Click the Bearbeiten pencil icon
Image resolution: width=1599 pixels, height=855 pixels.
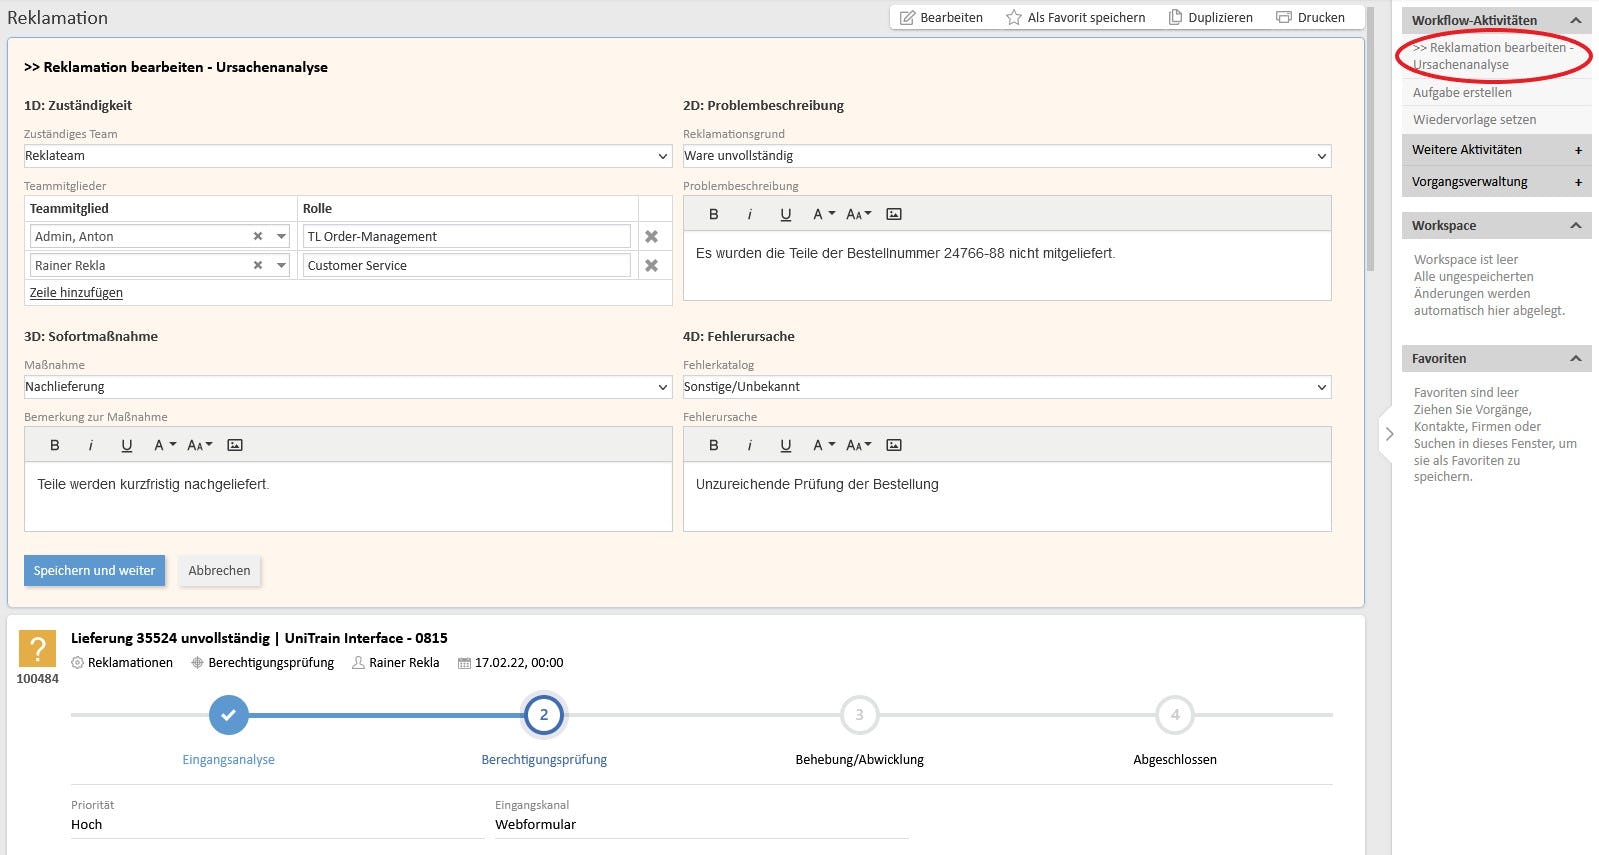pyautogui.click(x=908, y=18)
